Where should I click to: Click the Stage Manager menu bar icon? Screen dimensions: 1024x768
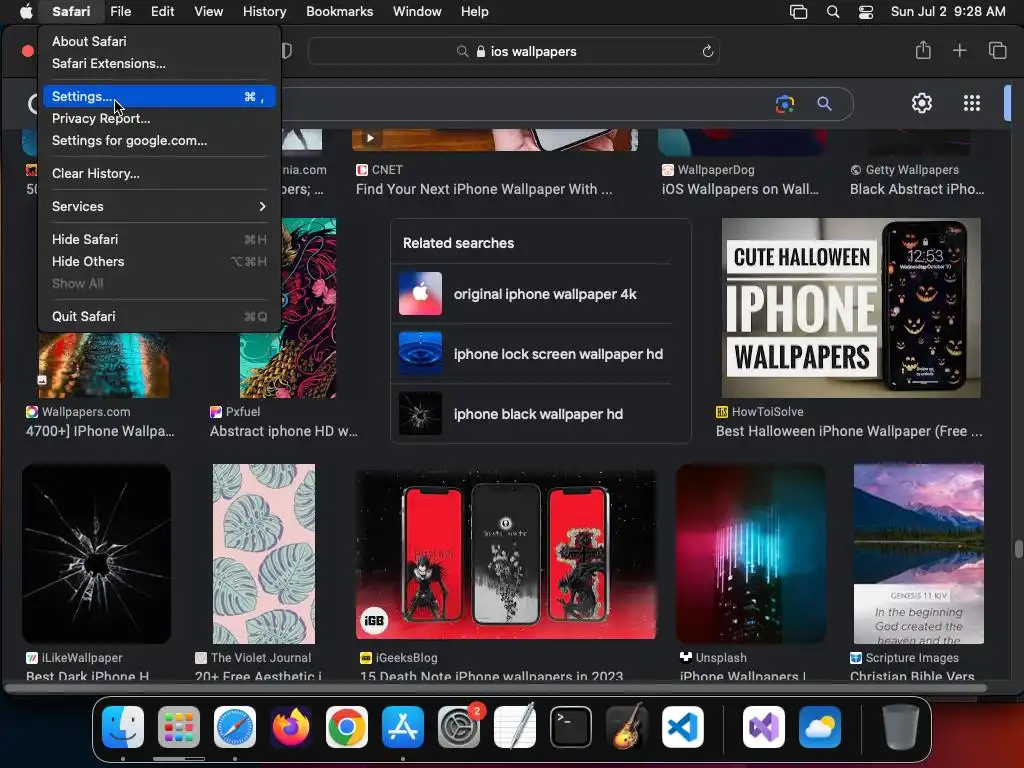click(798, 12)
